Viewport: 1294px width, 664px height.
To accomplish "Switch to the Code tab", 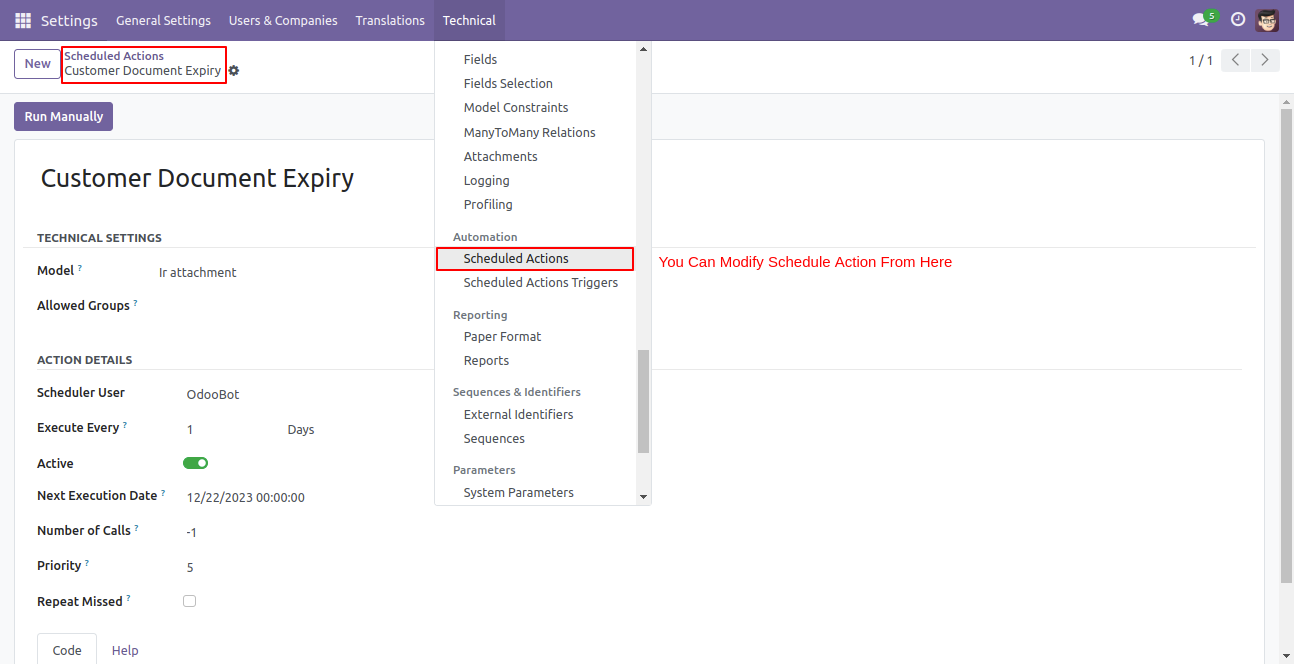I will pos(67,649).
